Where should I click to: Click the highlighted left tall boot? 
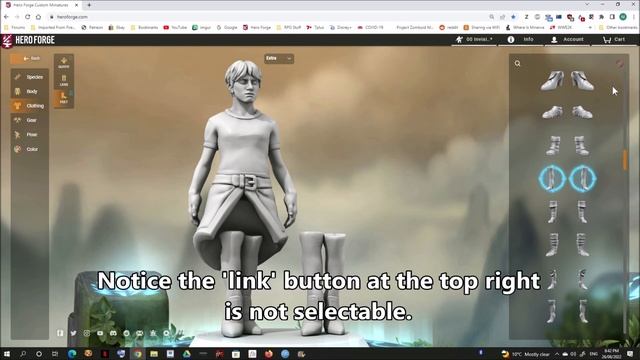552,179
